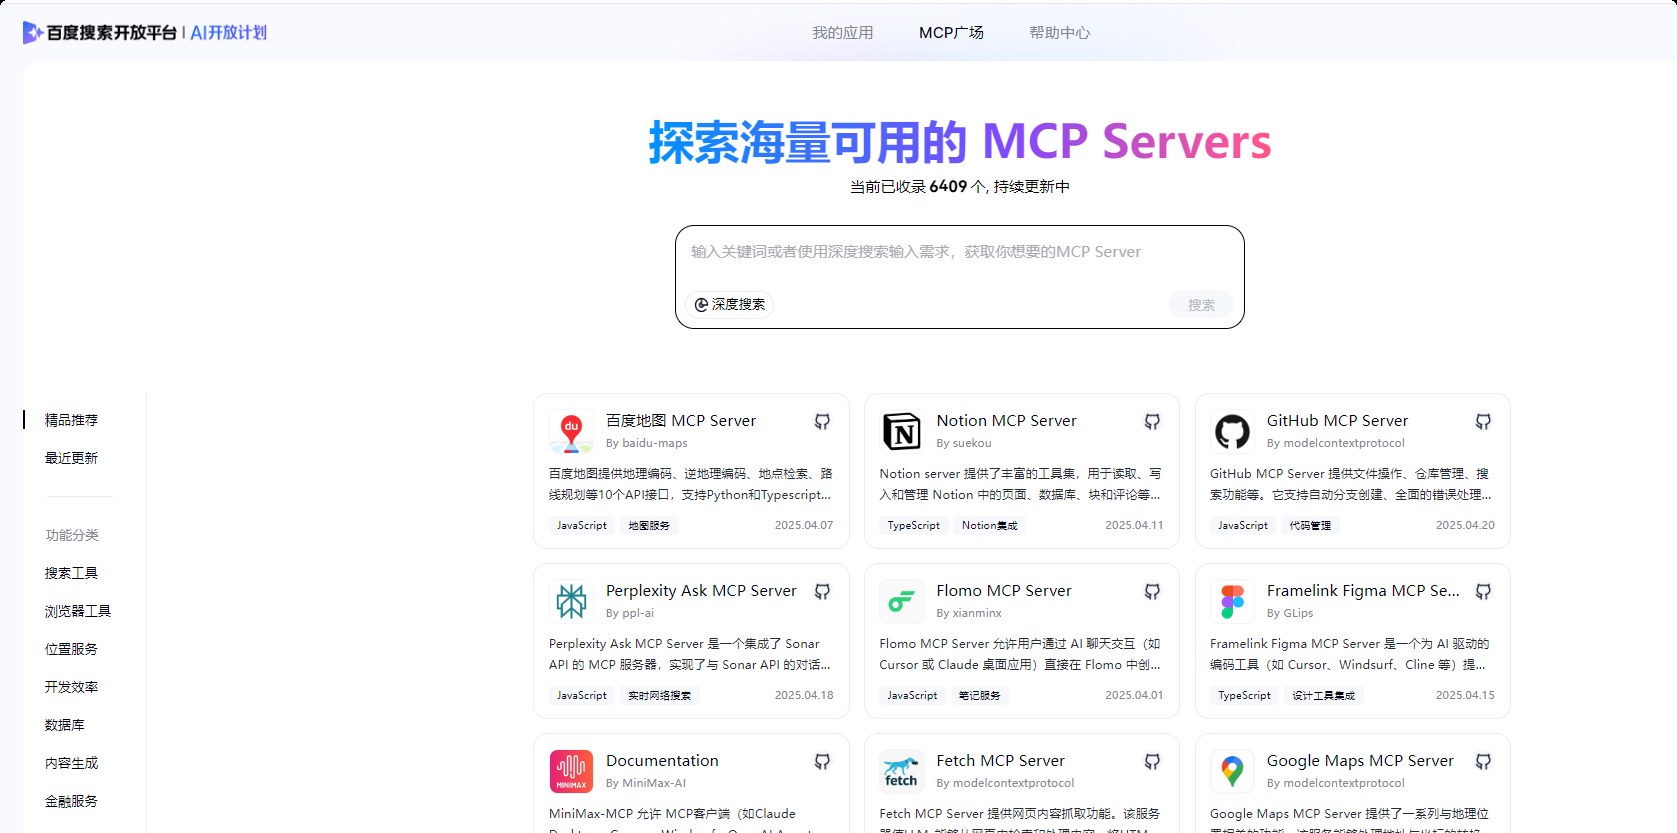Viewport: 1677px width, 833px height.
Task: Open the 我的应用 menu item
Action: coord(842,33)
